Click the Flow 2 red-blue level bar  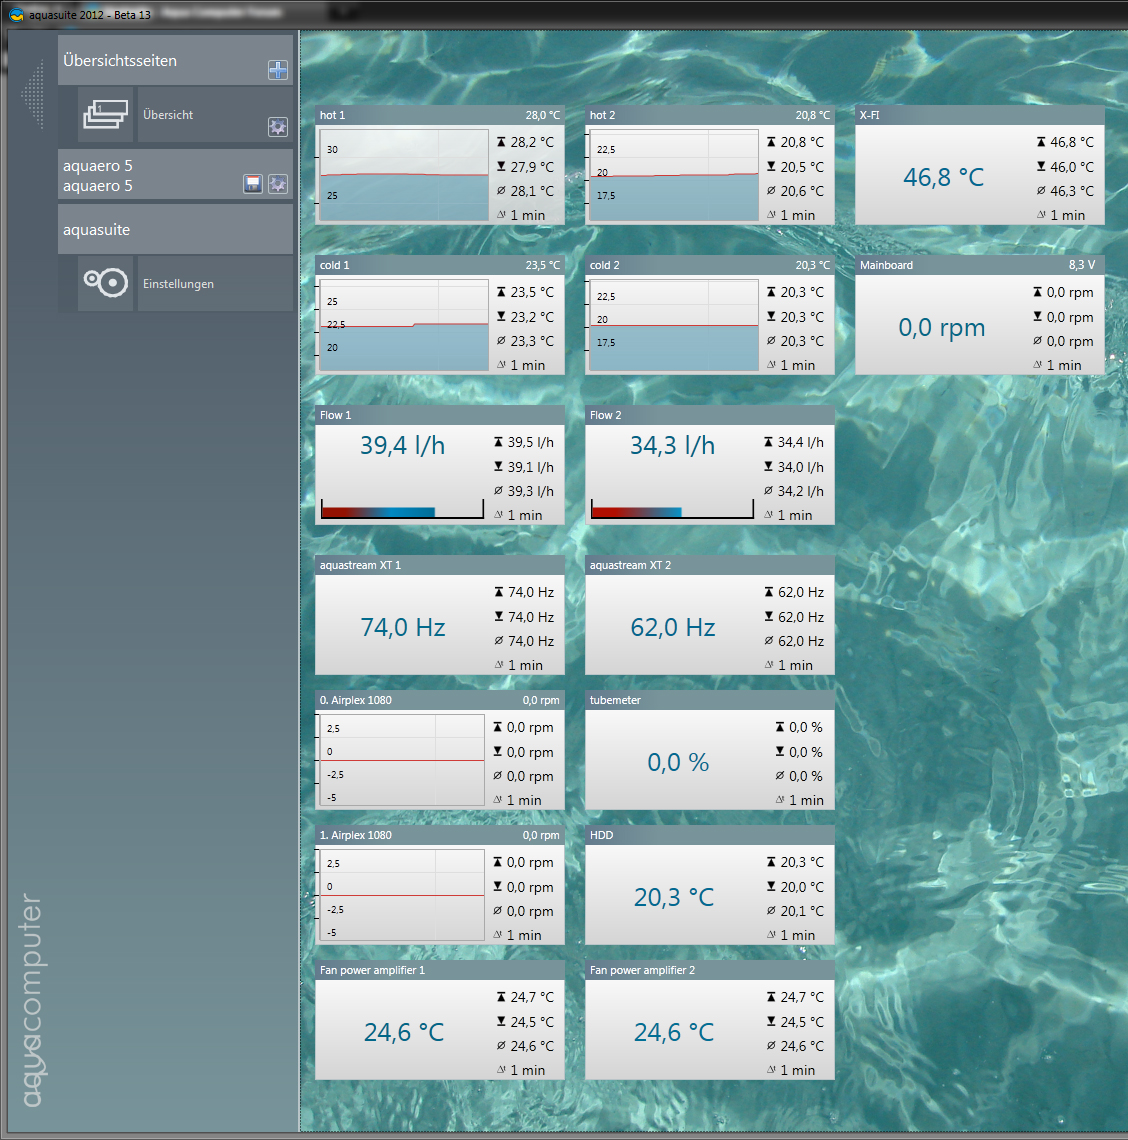[x=671, y=510]
